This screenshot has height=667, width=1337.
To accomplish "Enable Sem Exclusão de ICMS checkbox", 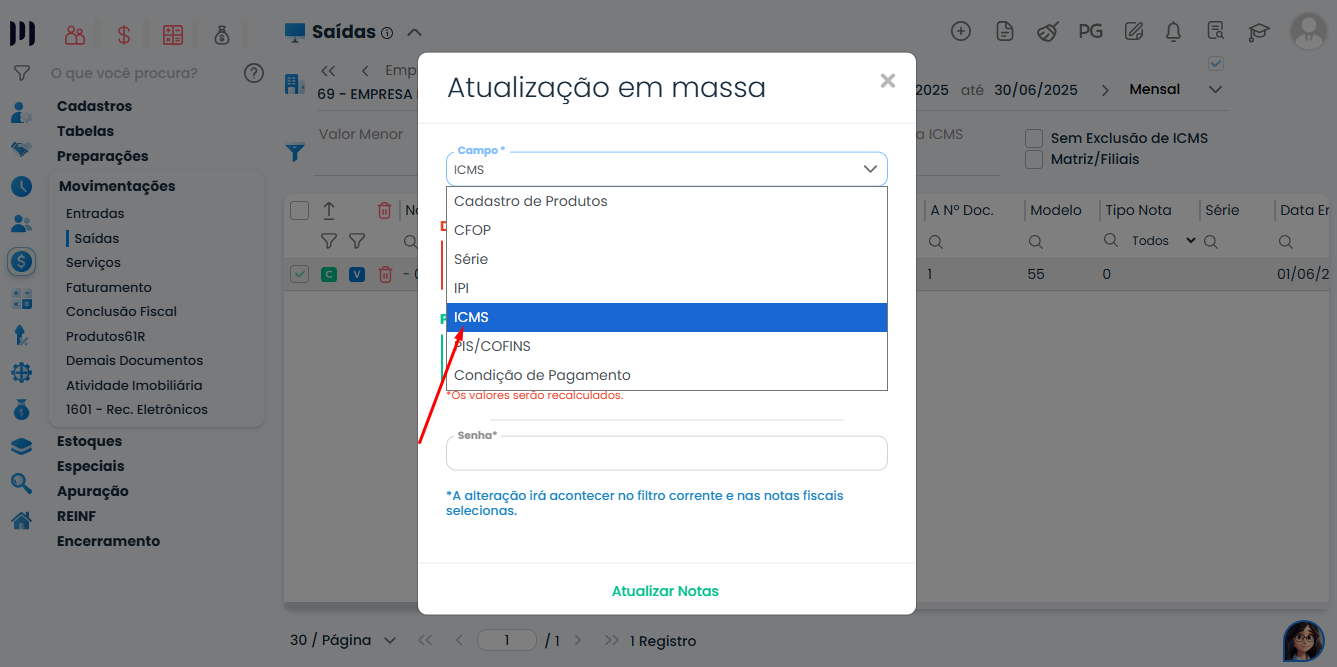I will pos(1034,138).
